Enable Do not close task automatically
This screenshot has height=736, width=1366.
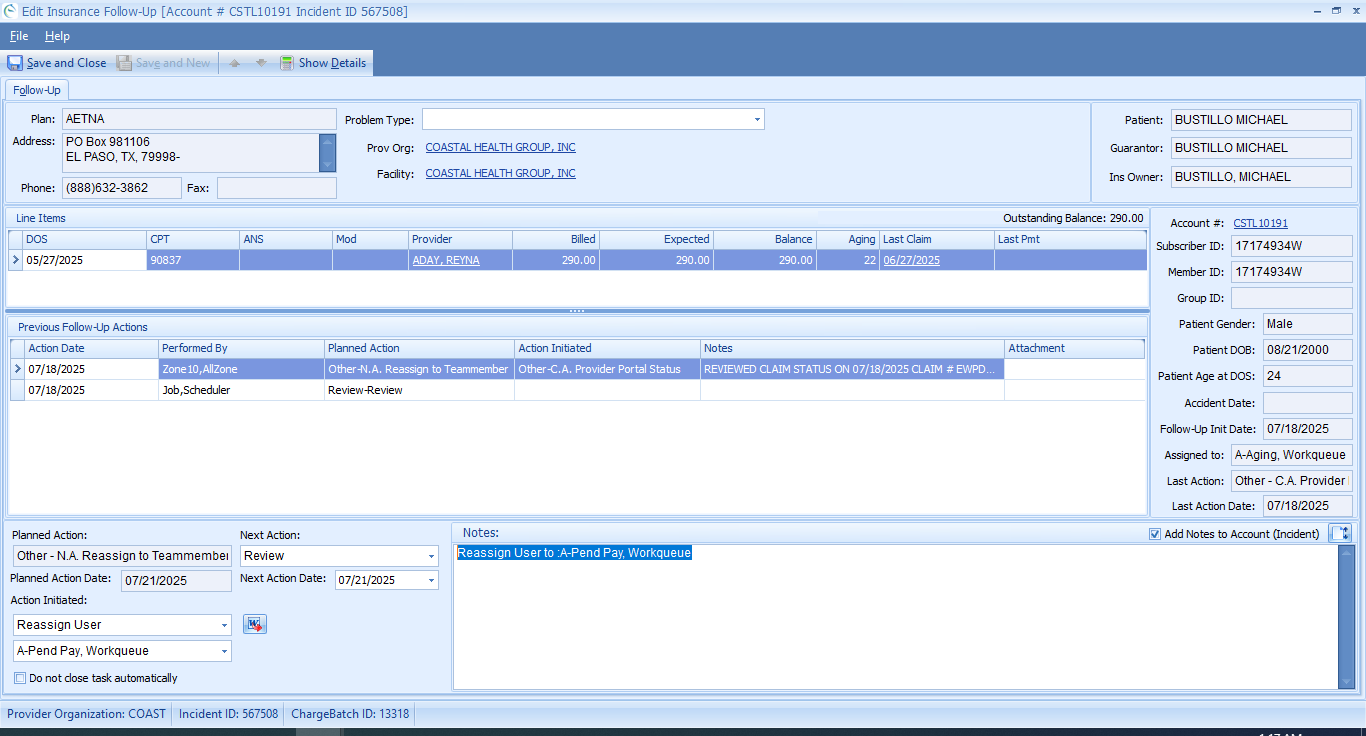[21, 678]
